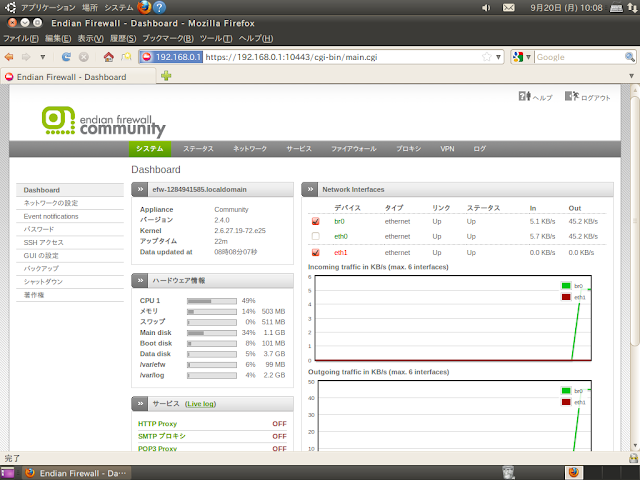
Task: Click the Firefox forward arrow button
Action: 26,57
